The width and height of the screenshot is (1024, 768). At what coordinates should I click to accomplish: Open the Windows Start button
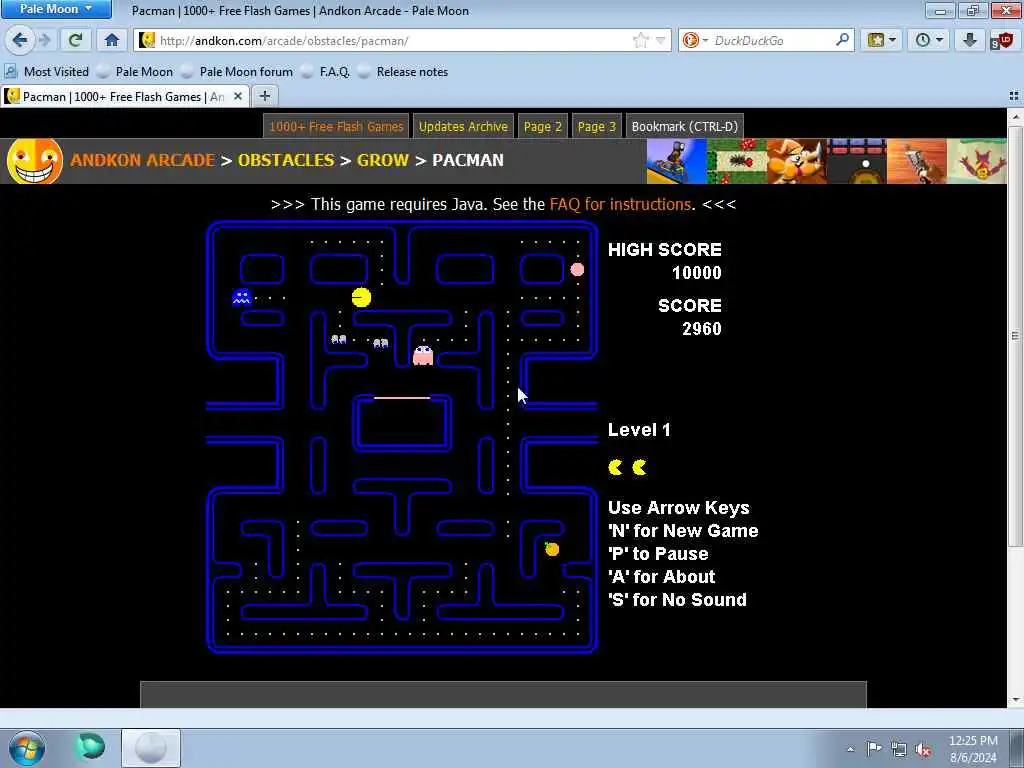point(27,748)
